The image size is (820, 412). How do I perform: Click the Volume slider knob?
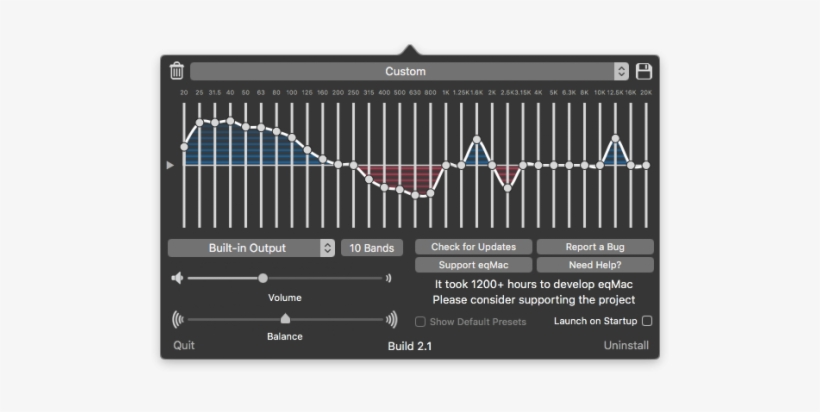263,278
